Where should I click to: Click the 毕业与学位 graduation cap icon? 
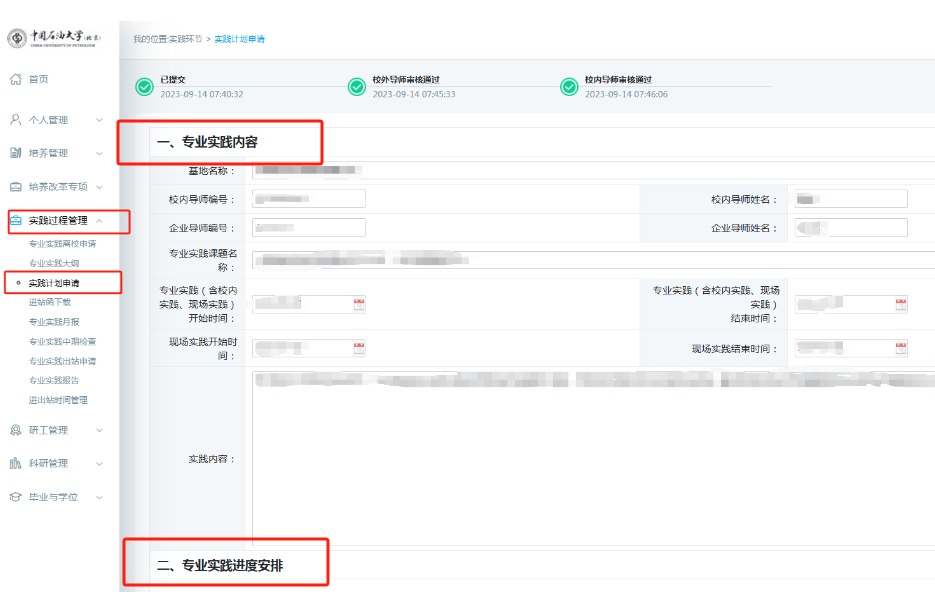click(15, 497)
